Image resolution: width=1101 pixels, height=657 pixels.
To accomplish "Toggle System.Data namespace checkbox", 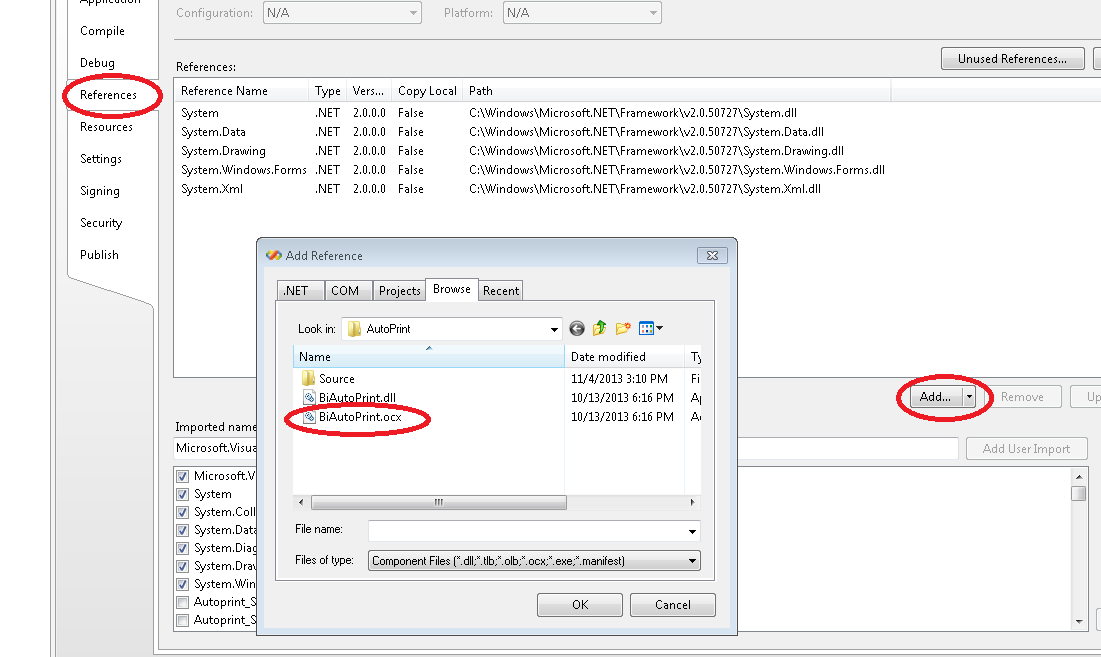I will coord(183,530).
